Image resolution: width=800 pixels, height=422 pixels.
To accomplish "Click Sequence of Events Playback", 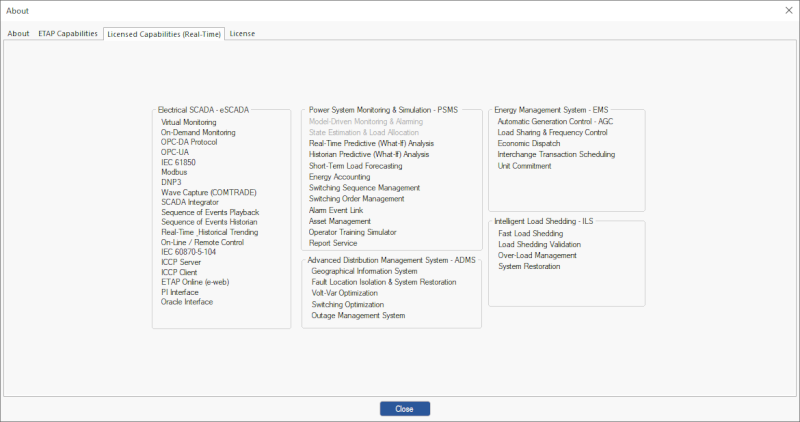I will [210, 212].
